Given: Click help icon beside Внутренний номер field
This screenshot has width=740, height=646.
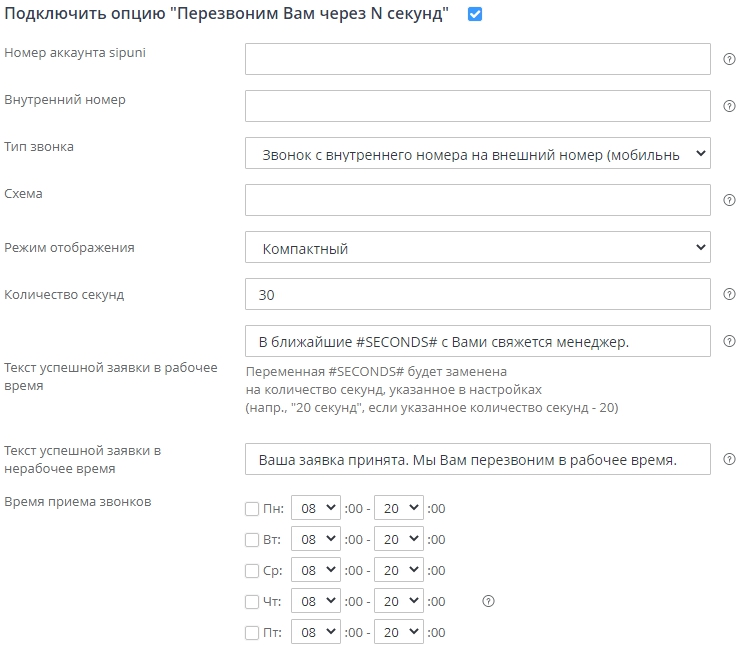Looking at the screenshot, I should pyautogui.click(x=729, y=106).
